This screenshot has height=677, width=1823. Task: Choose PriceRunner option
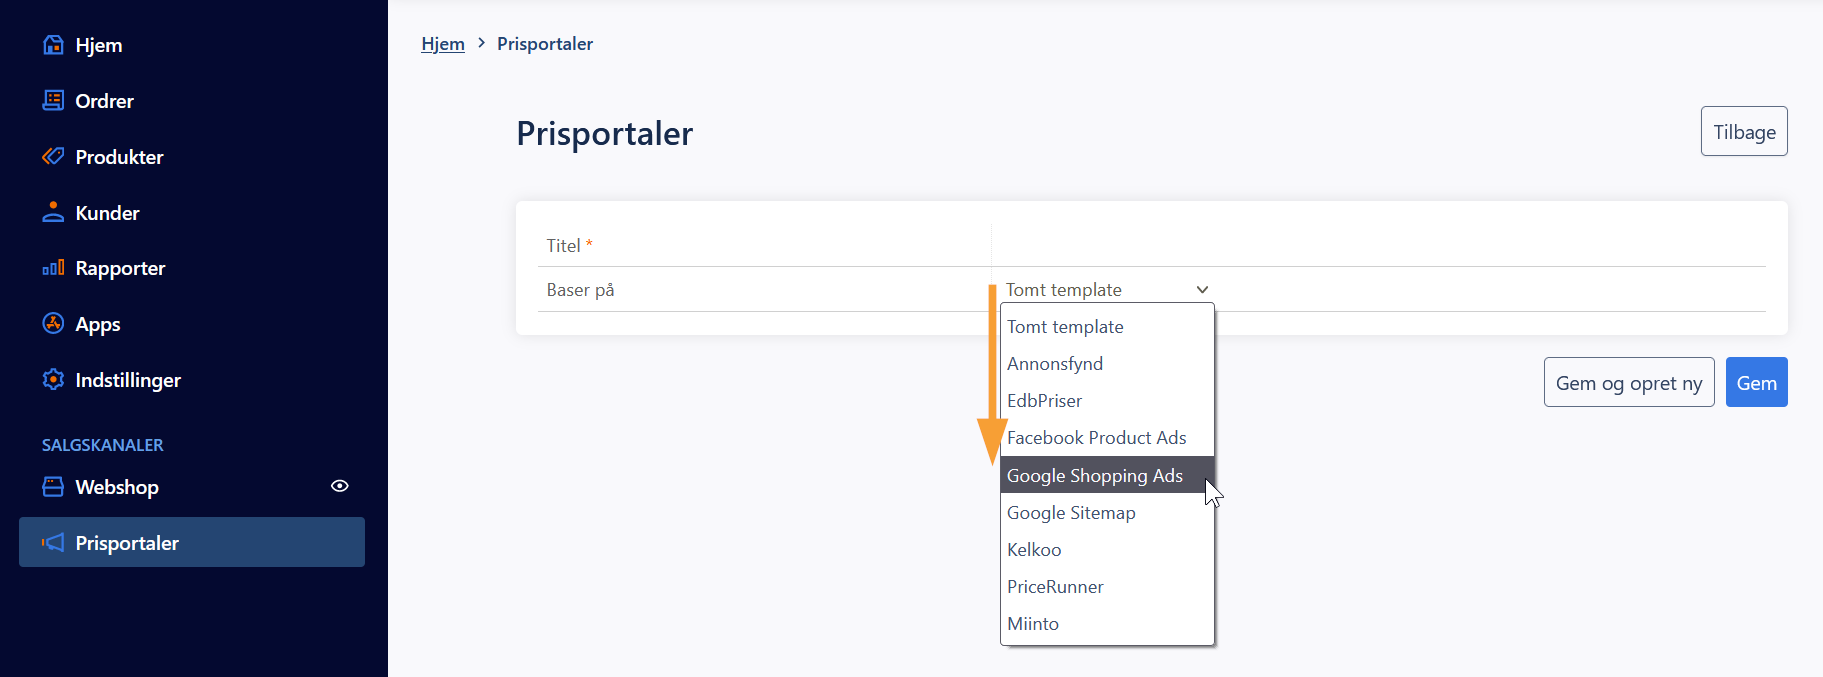(1107, 586)
